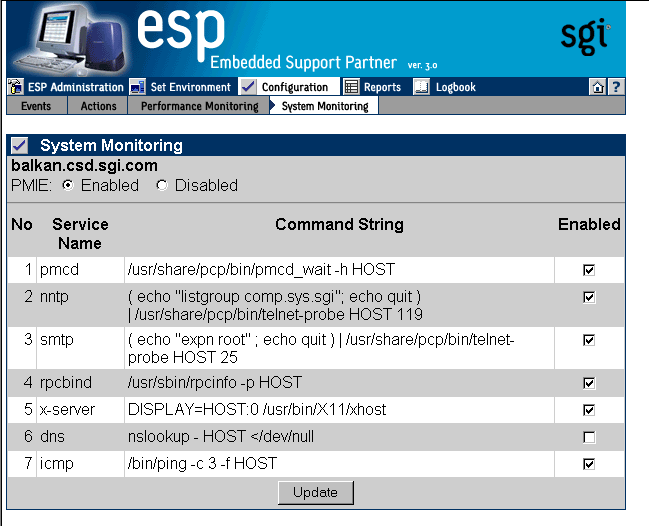
Task: Click the ESP Administration icon
Action: [x=15, y=87]
